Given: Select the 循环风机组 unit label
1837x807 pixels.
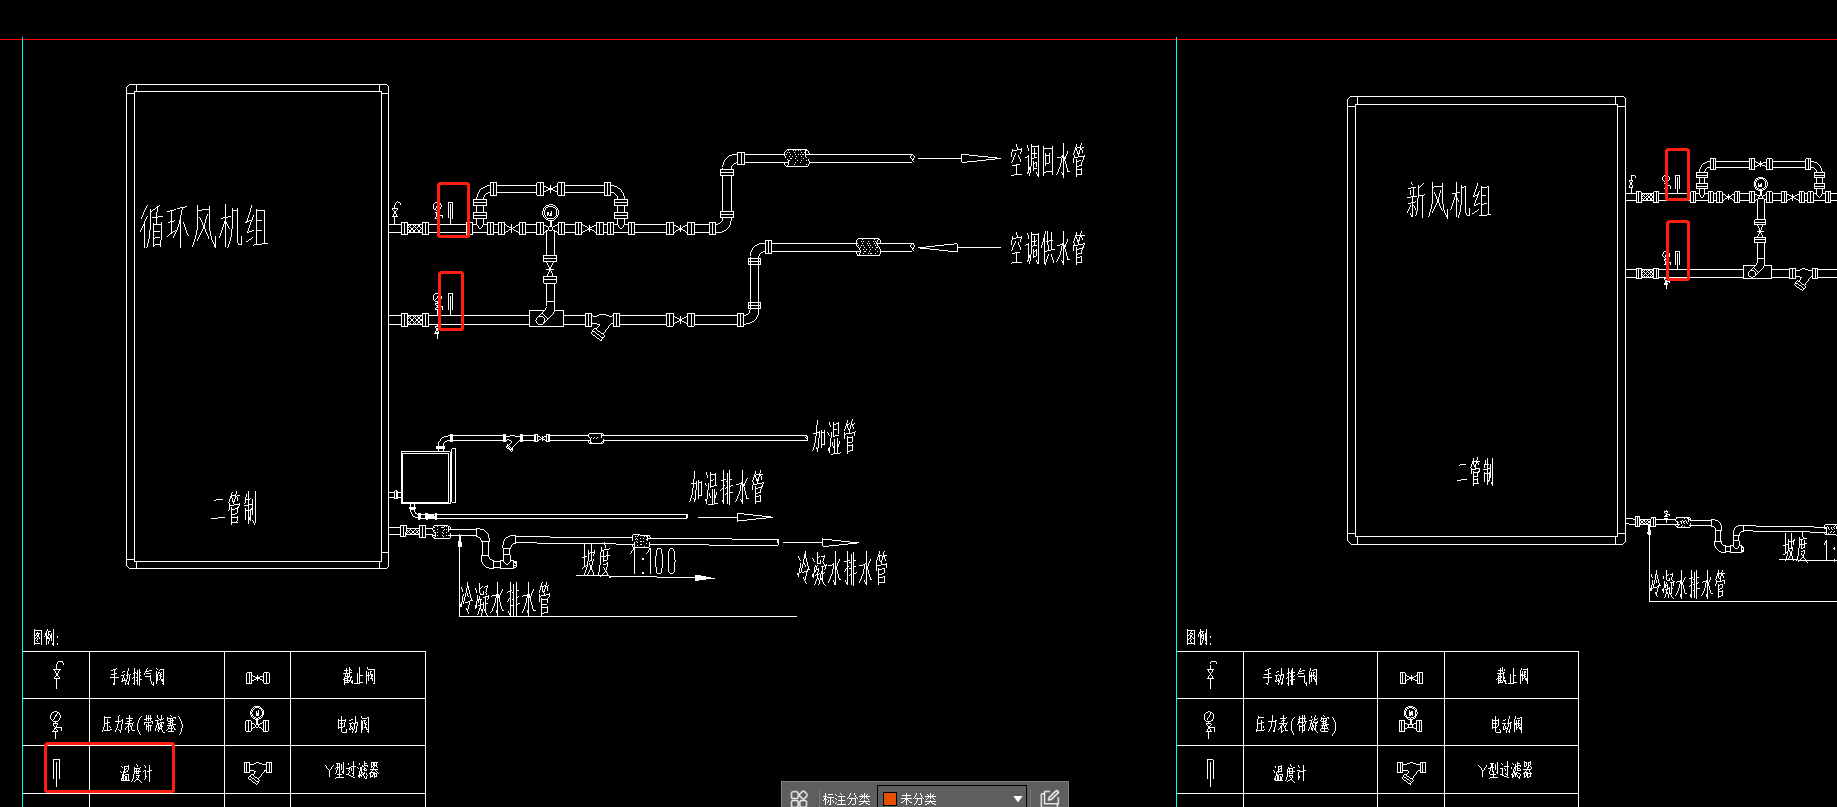Looking at the screenshot, I should [204, 227].
